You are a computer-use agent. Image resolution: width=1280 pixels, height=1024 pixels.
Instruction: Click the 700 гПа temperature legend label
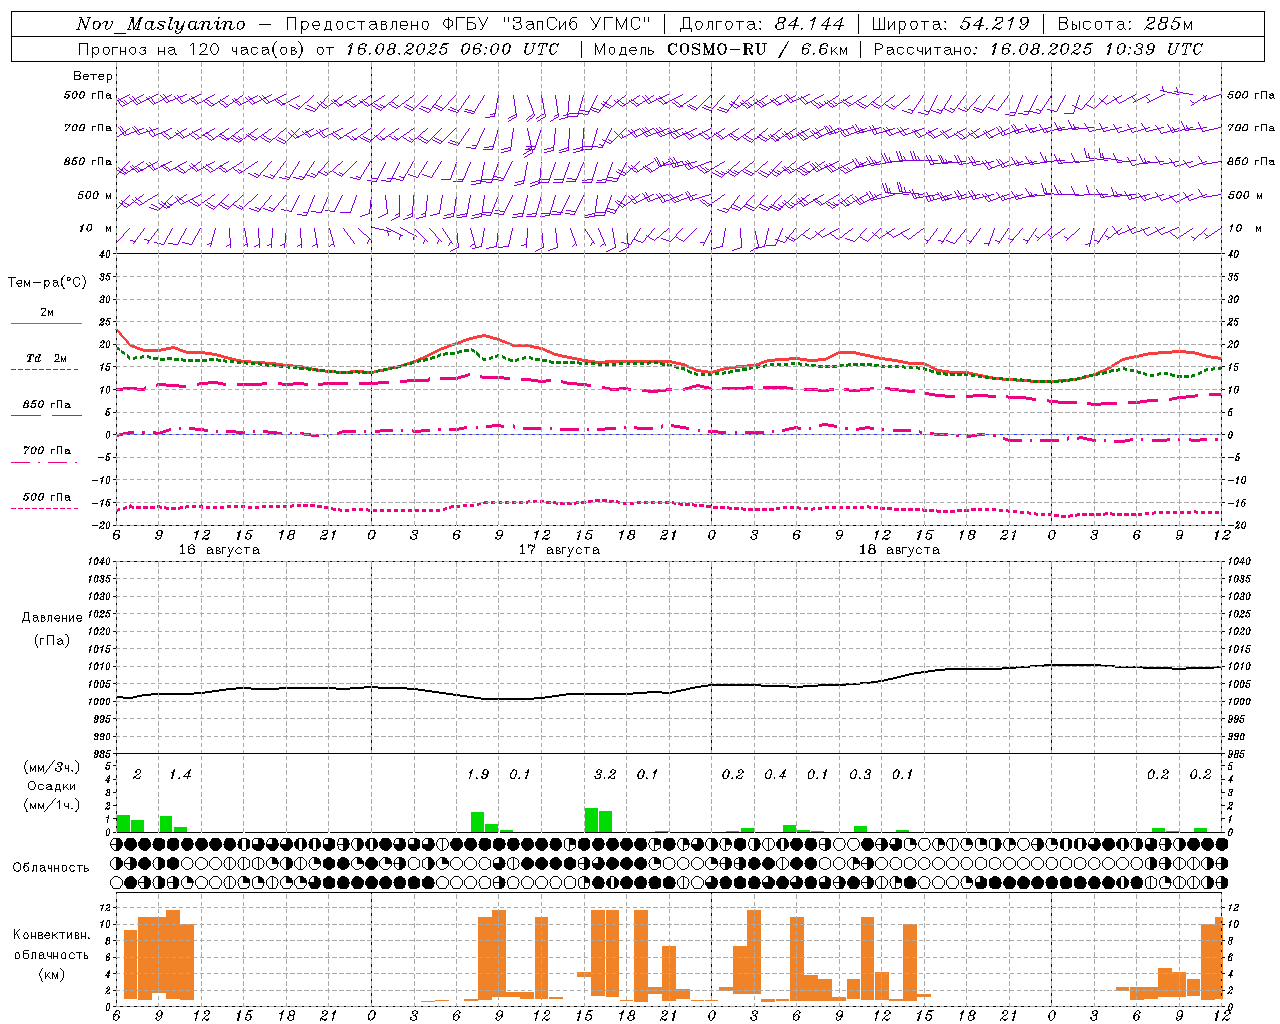(x=46, y=451)
